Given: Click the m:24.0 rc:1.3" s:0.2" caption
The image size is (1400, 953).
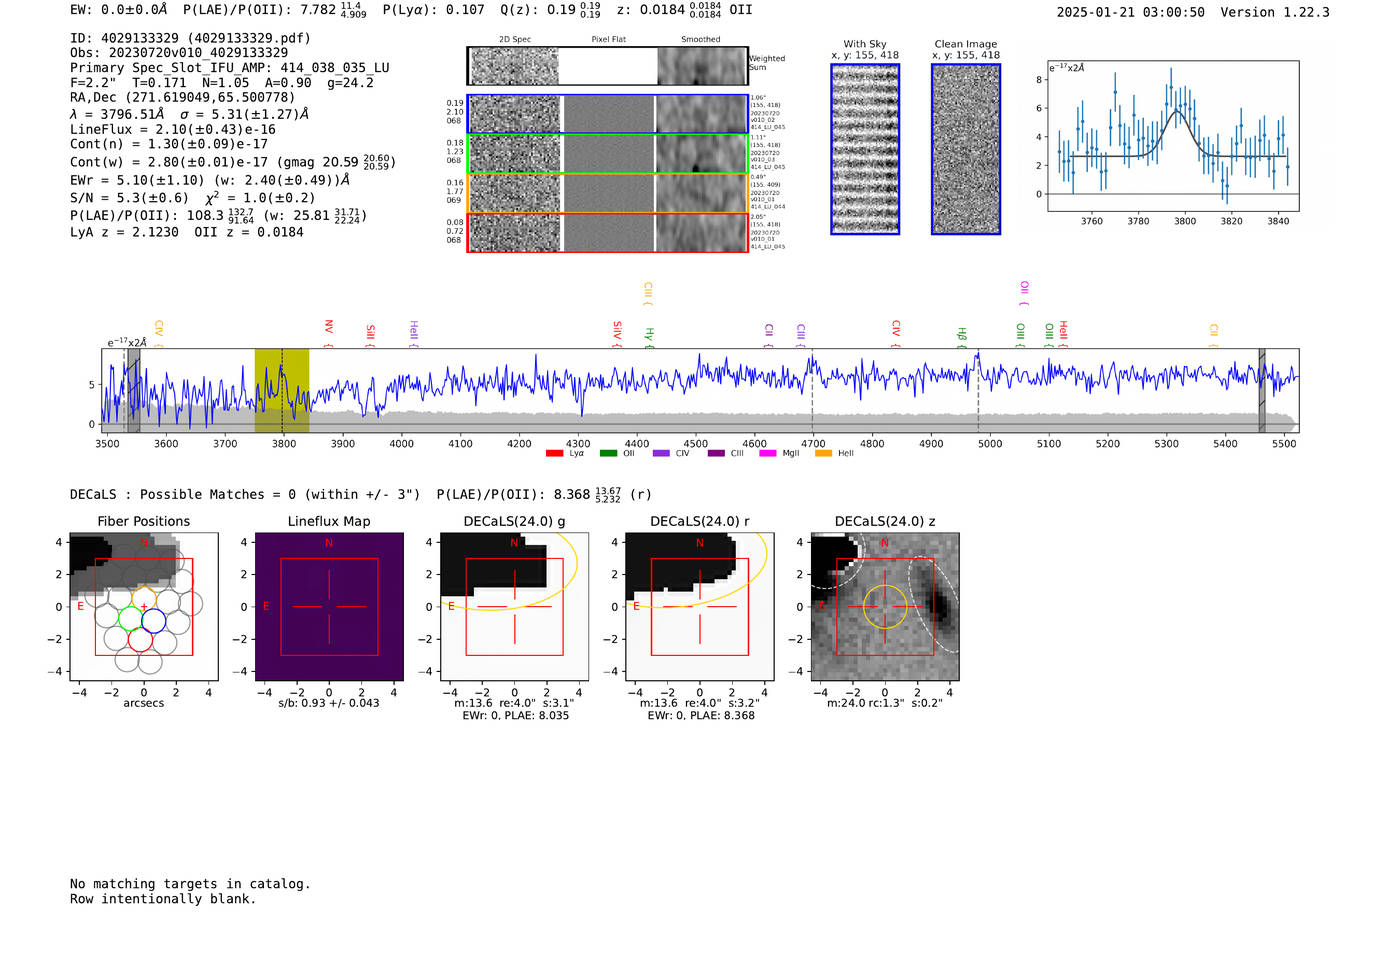Looking at the screenshot, I should [x=885, y=703].
